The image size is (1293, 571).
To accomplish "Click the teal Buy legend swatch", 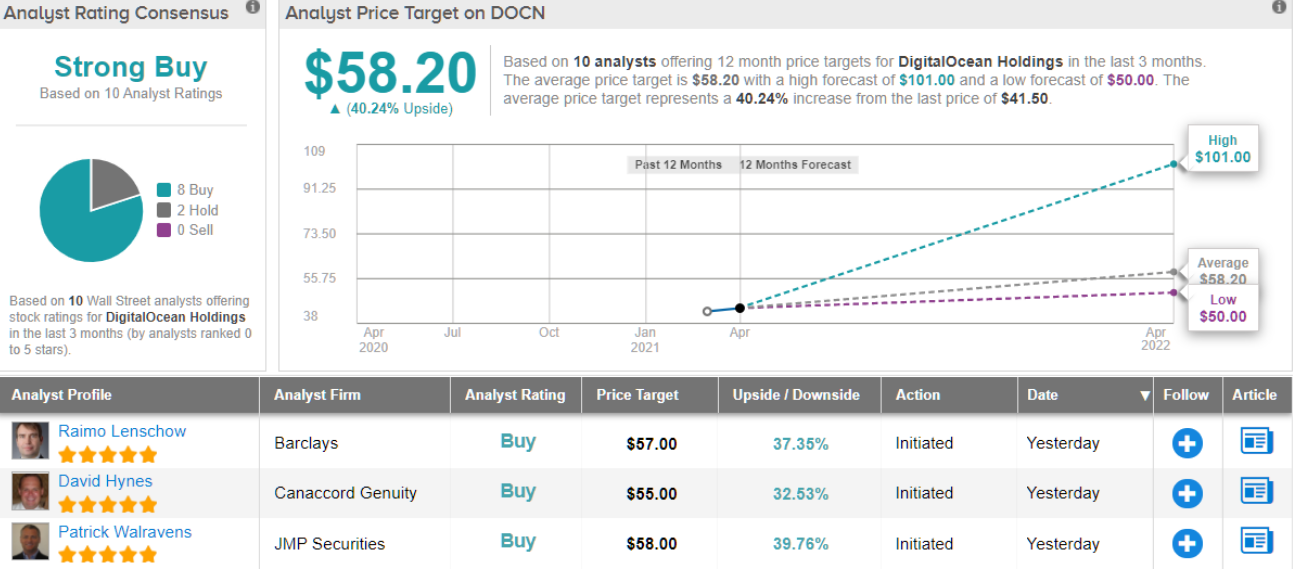I will 164,190.
